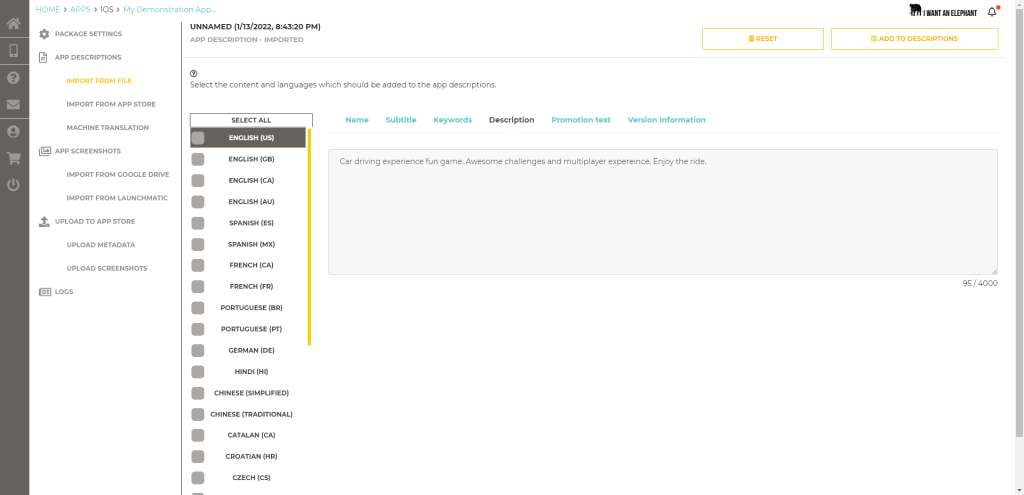Open the help question mark sidebar icon
Image resolution: width=1024 pixels, height=495 pixels.
14,78
